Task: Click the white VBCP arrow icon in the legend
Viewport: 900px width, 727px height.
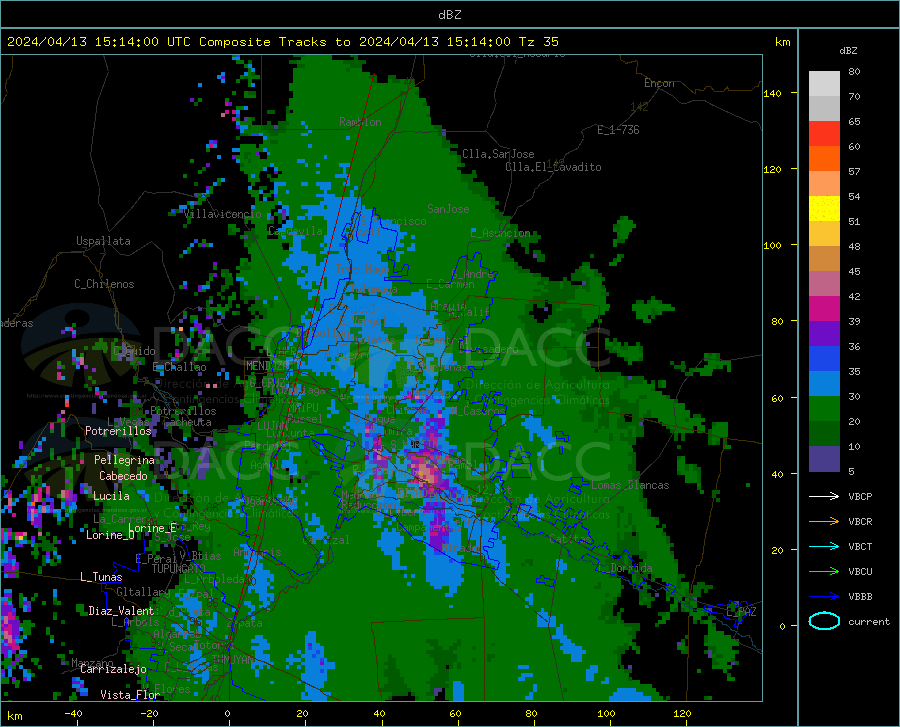Action: click(x=824, y=496)
